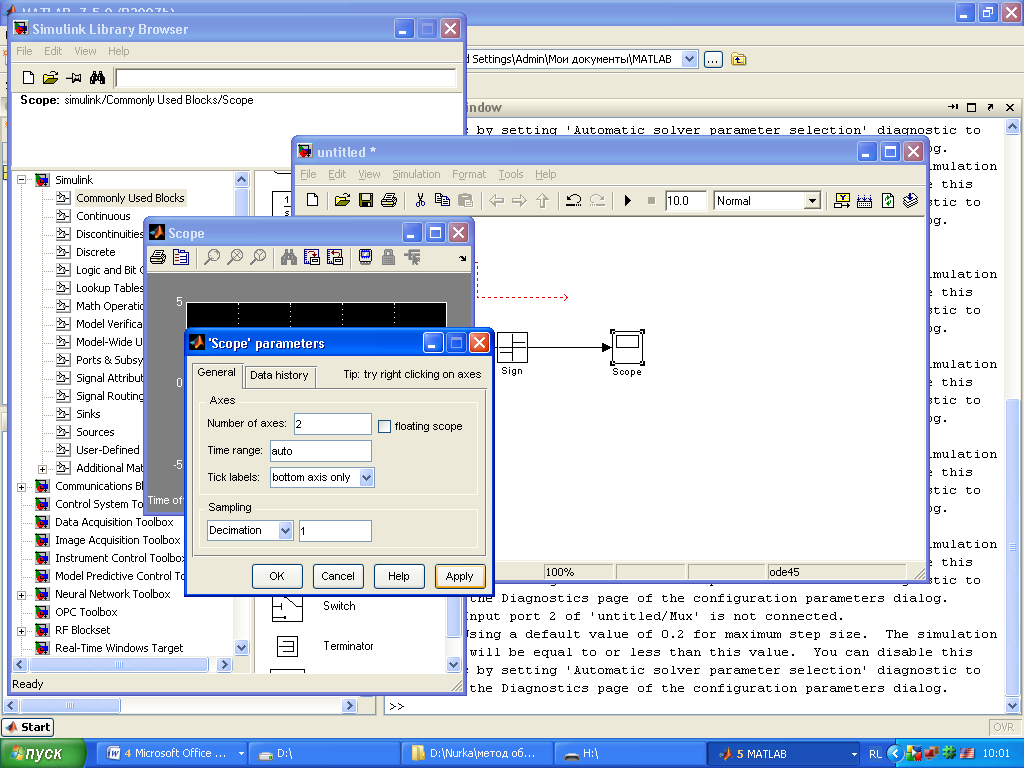Image resolution: width=1024 pixels, height=768 pixels.
Task: Click the Scope block in model canvas
Action: (628, 347)
